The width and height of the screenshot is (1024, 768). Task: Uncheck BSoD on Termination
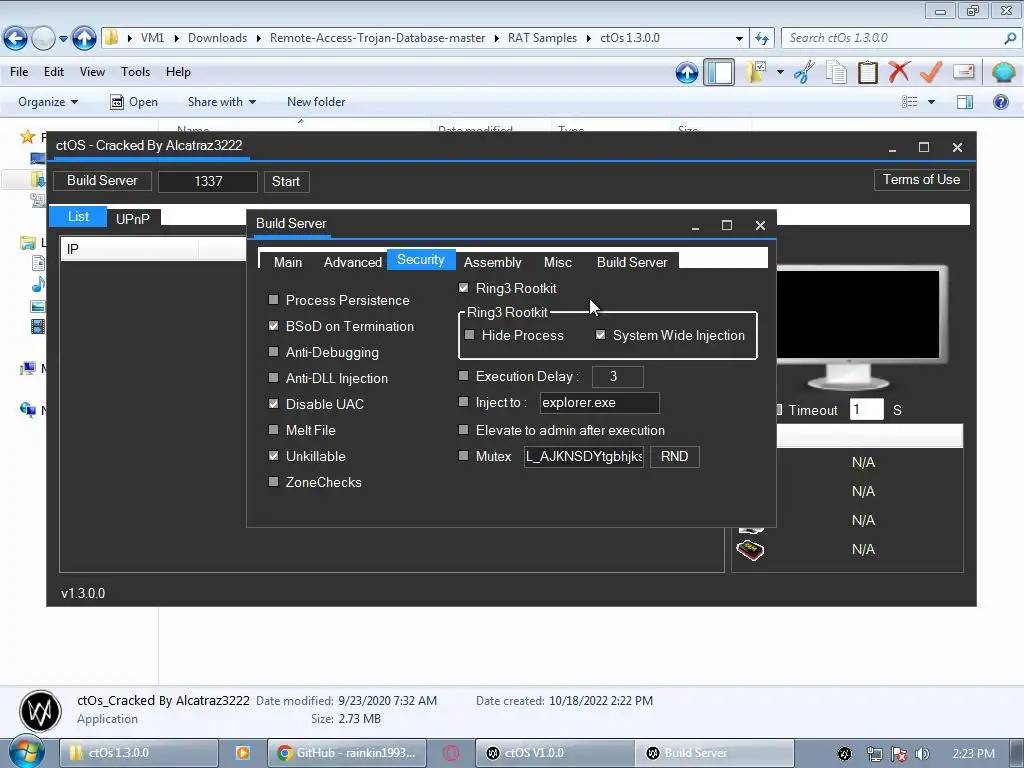(274, 326)
